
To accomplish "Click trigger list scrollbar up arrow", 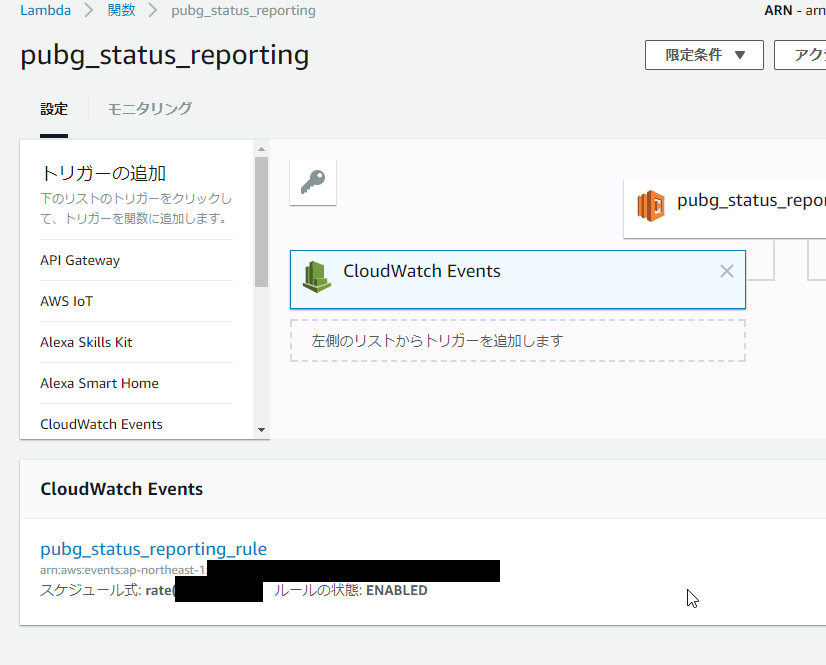I will point(261,149).
